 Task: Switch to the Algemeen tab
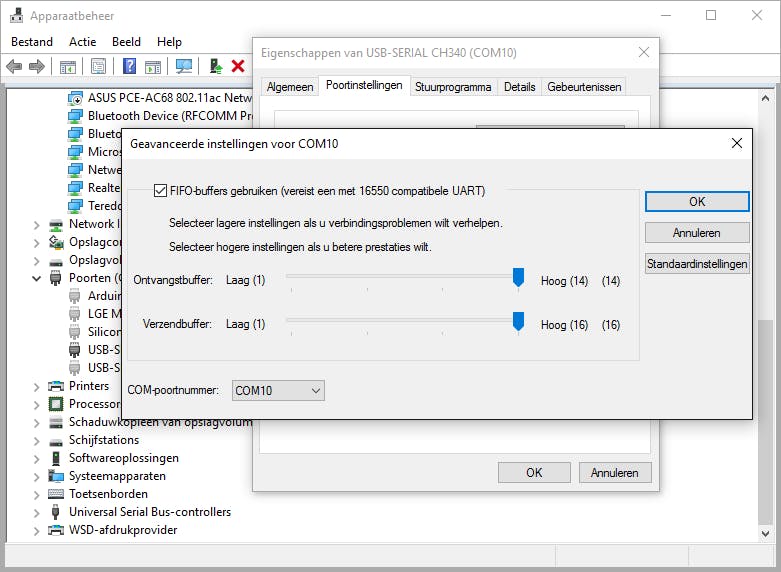[290, 87]
